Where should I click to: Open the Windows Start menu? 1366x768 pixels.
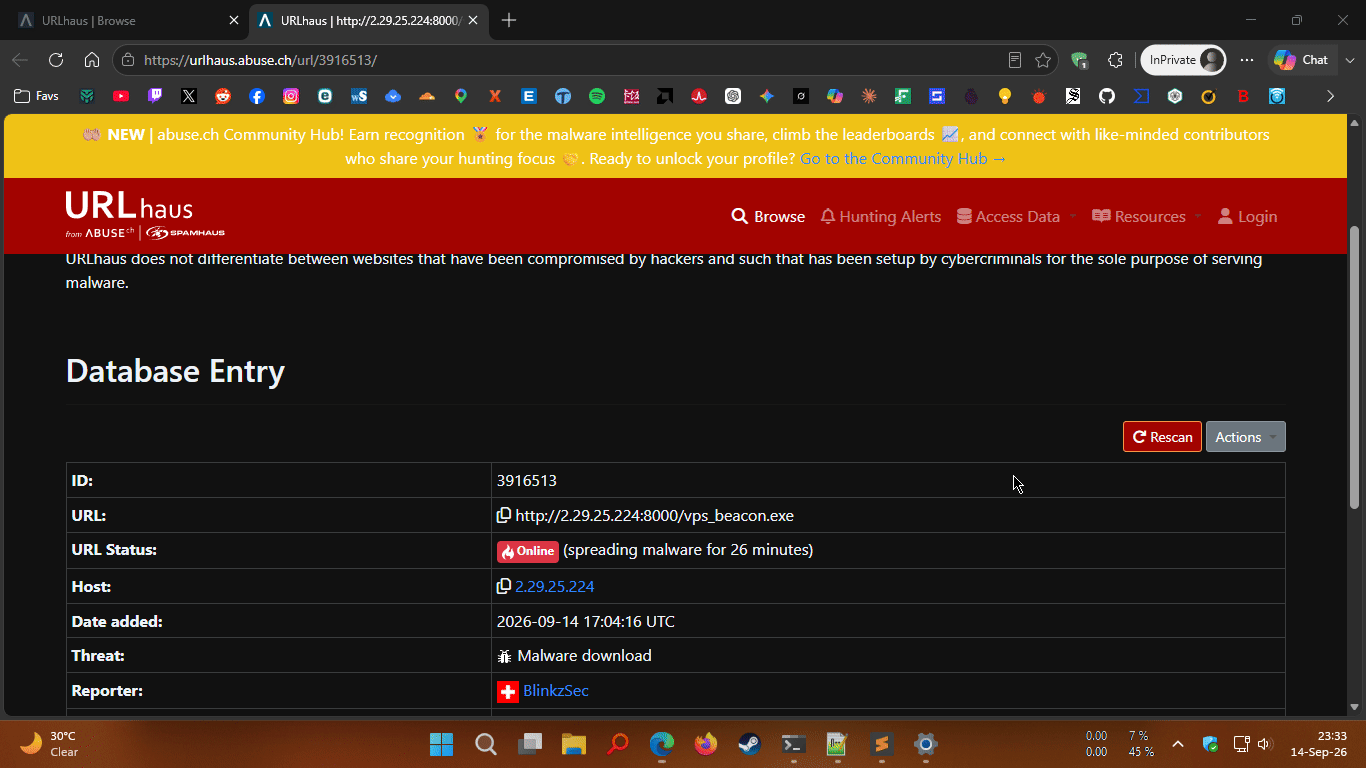(x=441, y=744)
